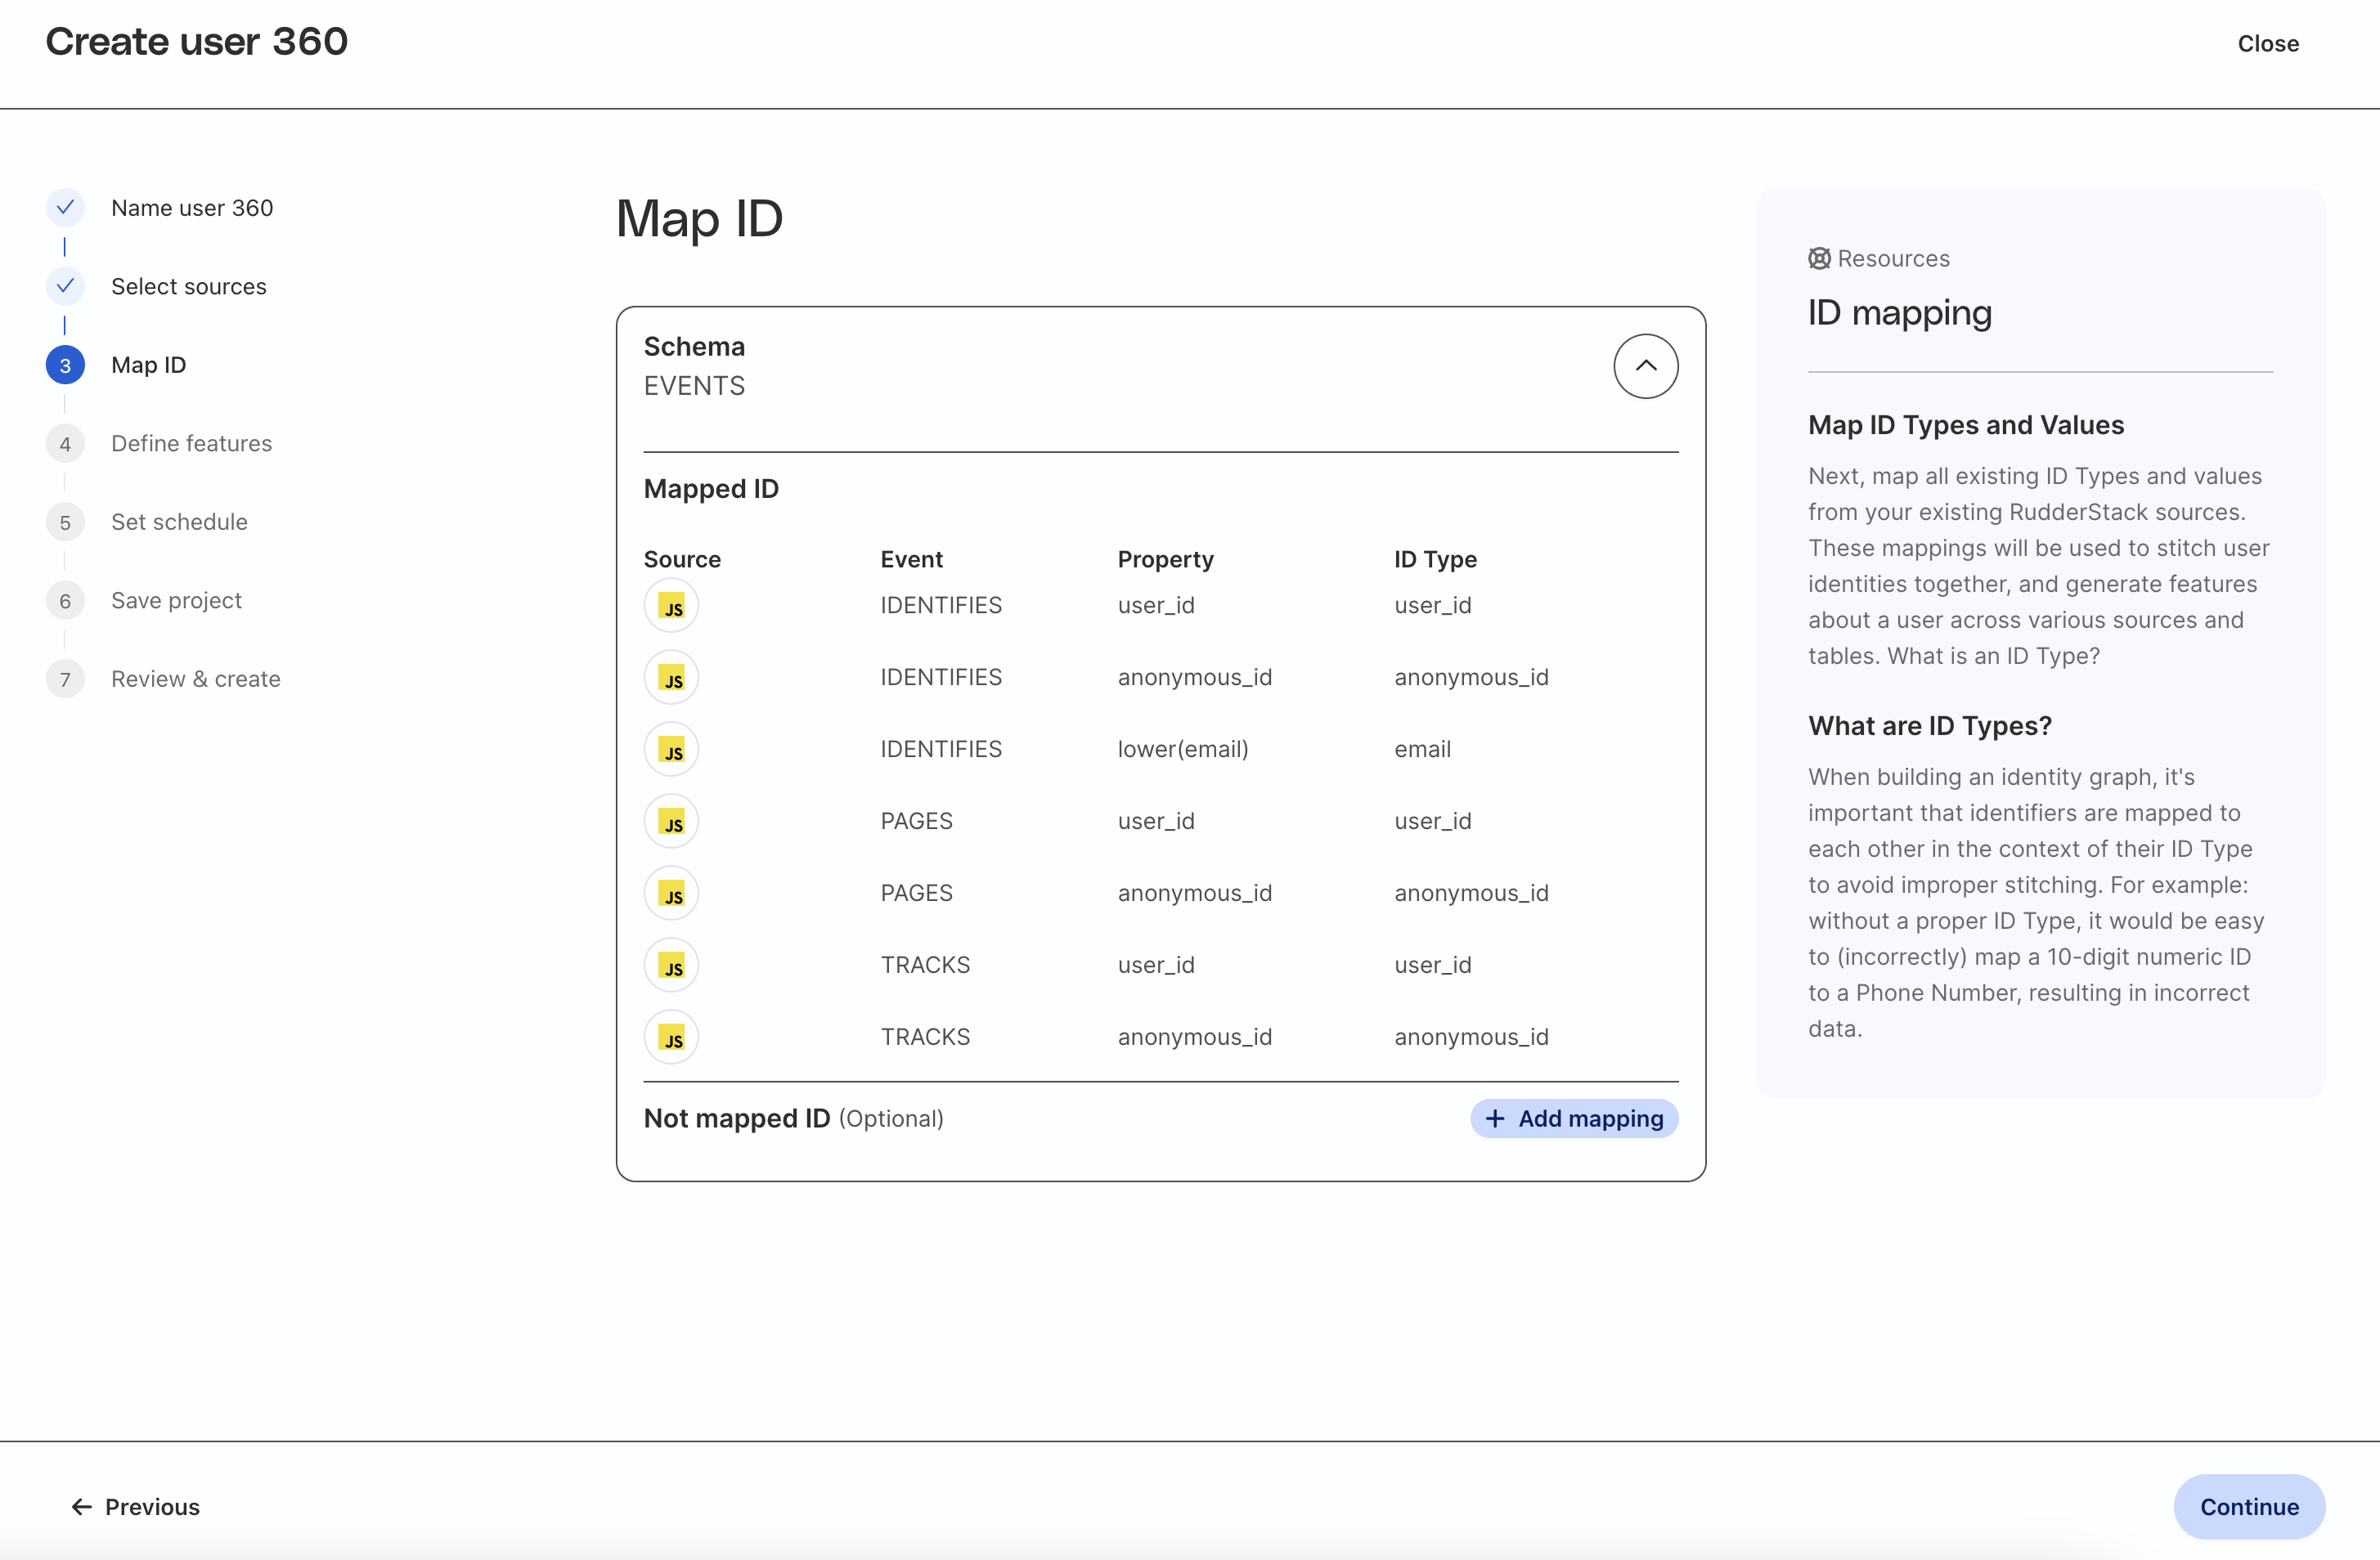Click JS source icon in IDENTIFIES user_id row
Screen dimensions: 2380x1560
(671, 606)
